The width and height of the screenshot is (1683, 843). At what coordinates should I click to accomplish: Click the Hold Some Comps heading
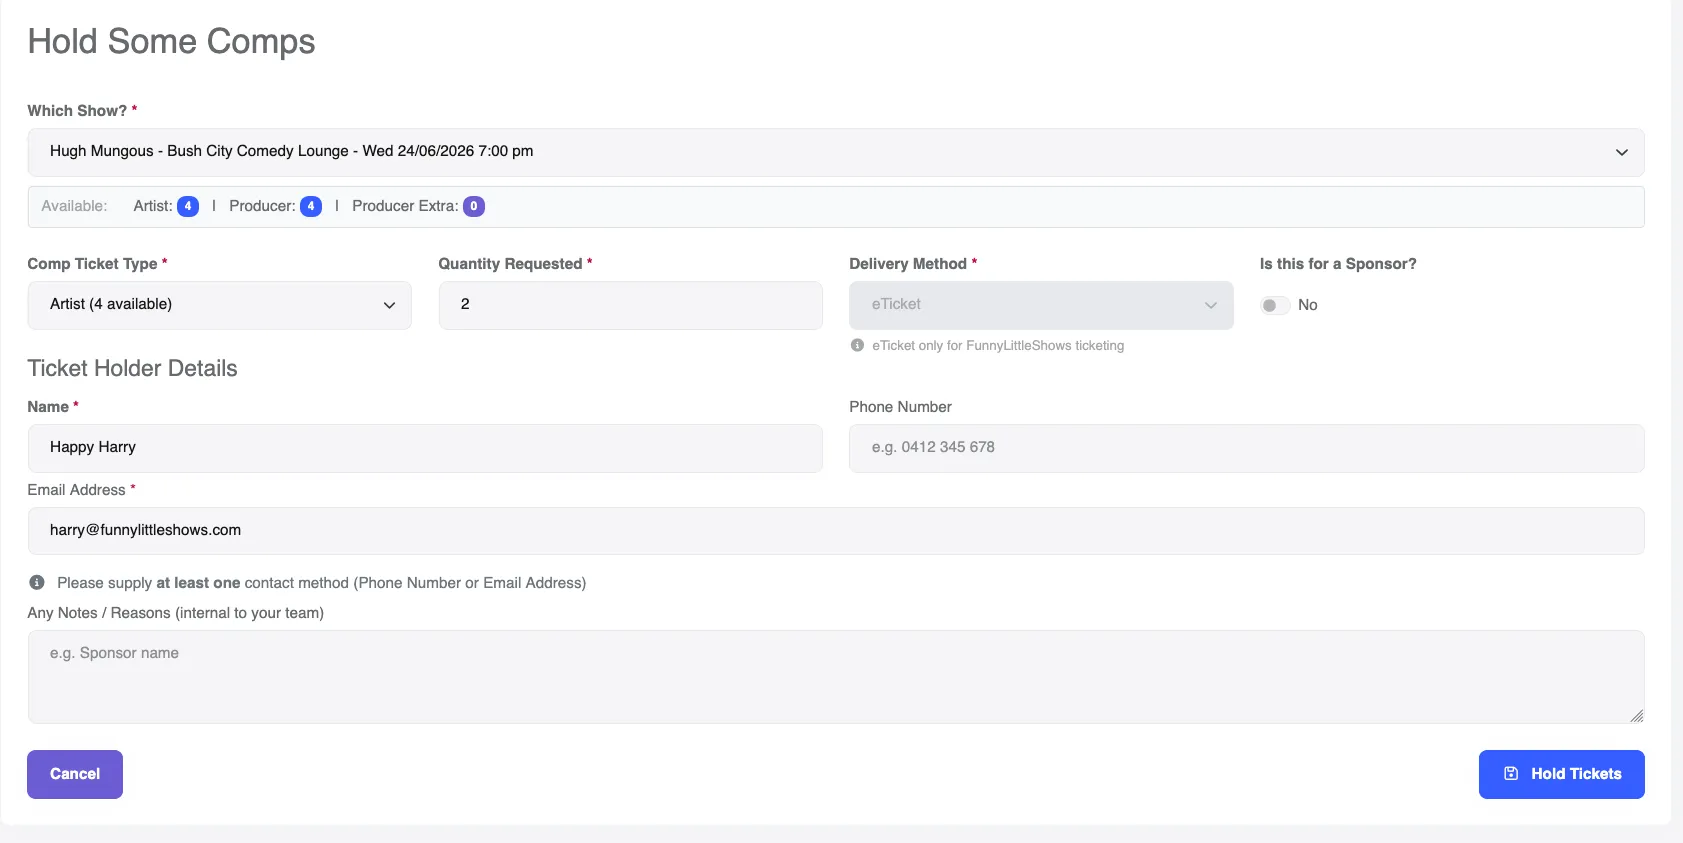(x=171, y=42)
